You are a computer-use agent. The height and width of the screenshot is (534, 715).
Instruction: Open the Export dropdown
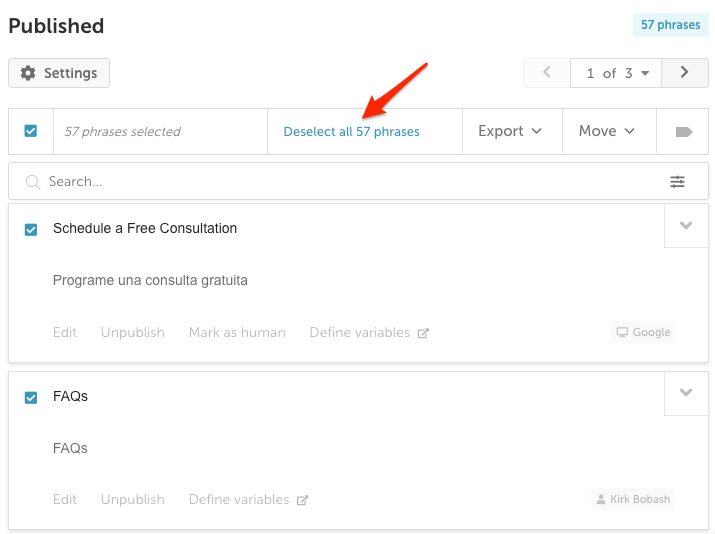click(510, 131)
